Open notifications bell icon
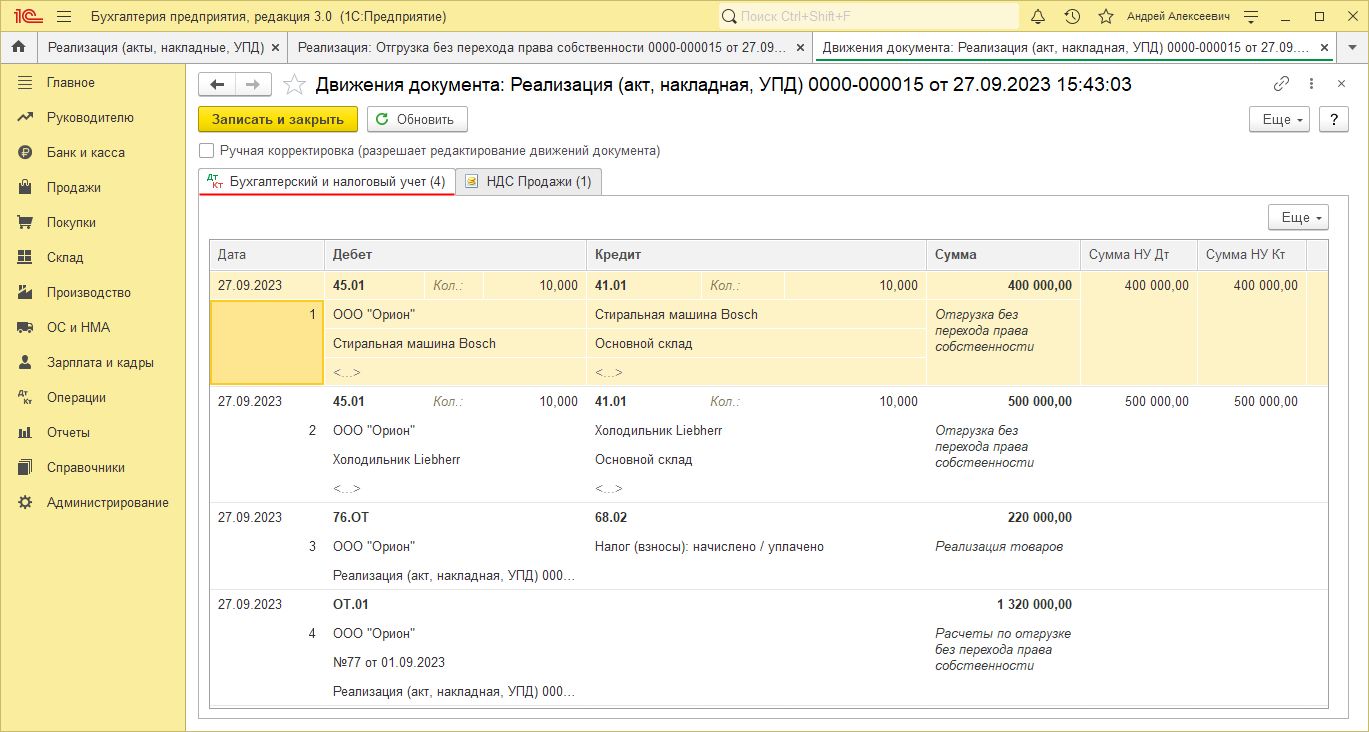 tap(1038, 17)
